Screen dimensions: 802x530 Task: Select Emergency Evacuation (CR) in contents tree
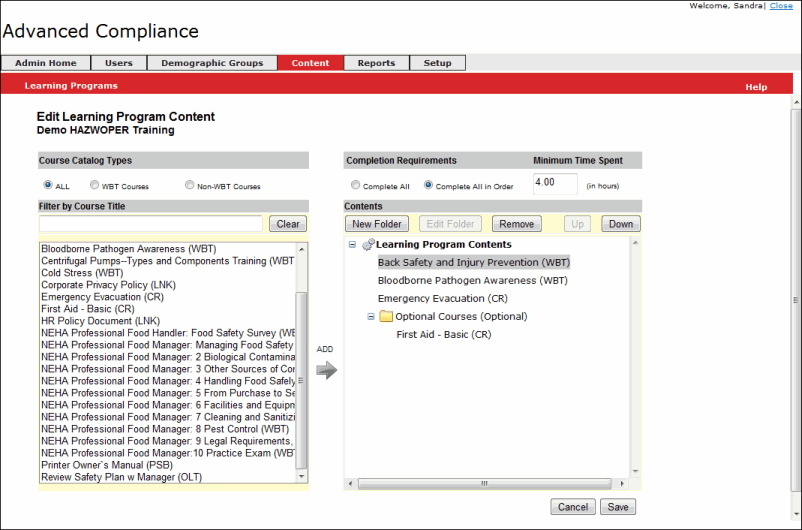coord(442,298)
